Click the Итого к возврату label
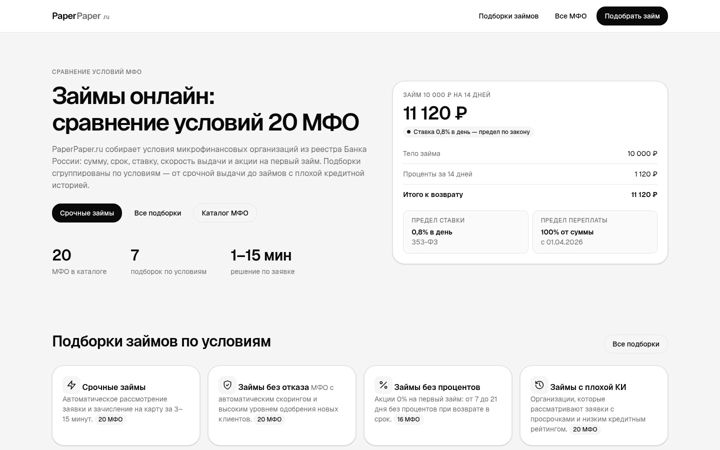The image size is (720, 450). pos(433,194)
